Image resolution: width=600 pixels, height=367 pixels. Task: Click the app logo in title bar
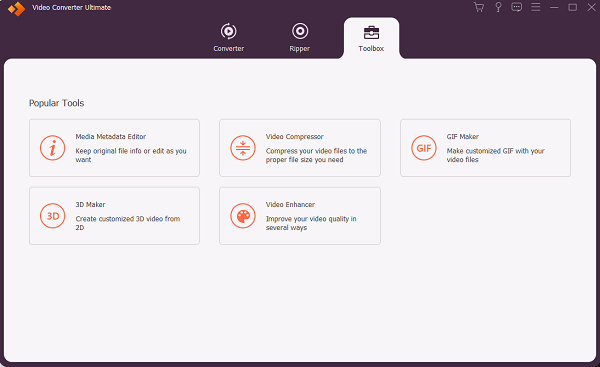(16, 8)
